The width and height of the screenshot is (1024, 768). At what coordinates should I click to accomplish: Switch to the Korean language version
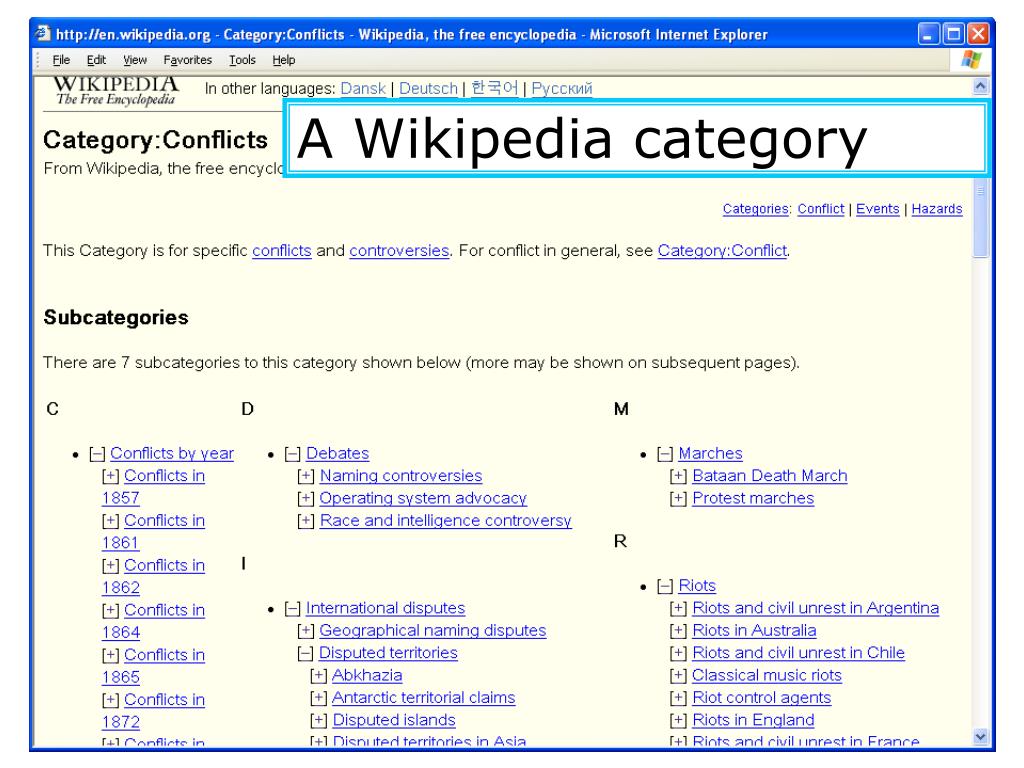pos(494,88)
